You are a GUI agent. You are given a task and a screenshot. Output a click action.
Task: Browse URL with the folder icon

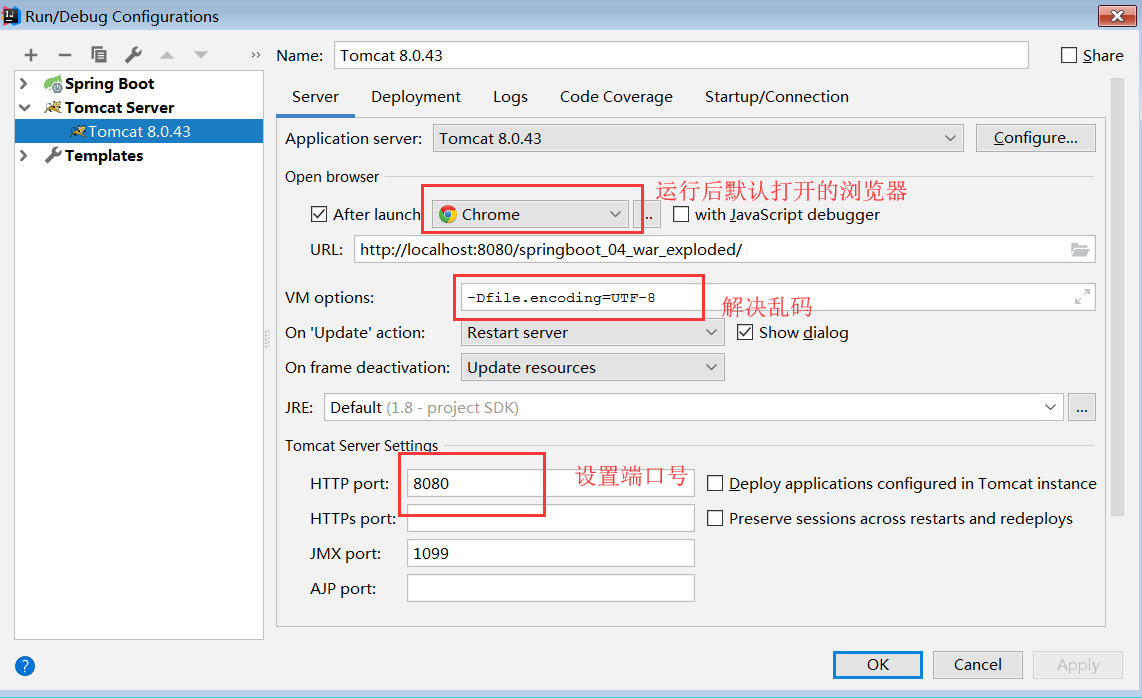1080,250
